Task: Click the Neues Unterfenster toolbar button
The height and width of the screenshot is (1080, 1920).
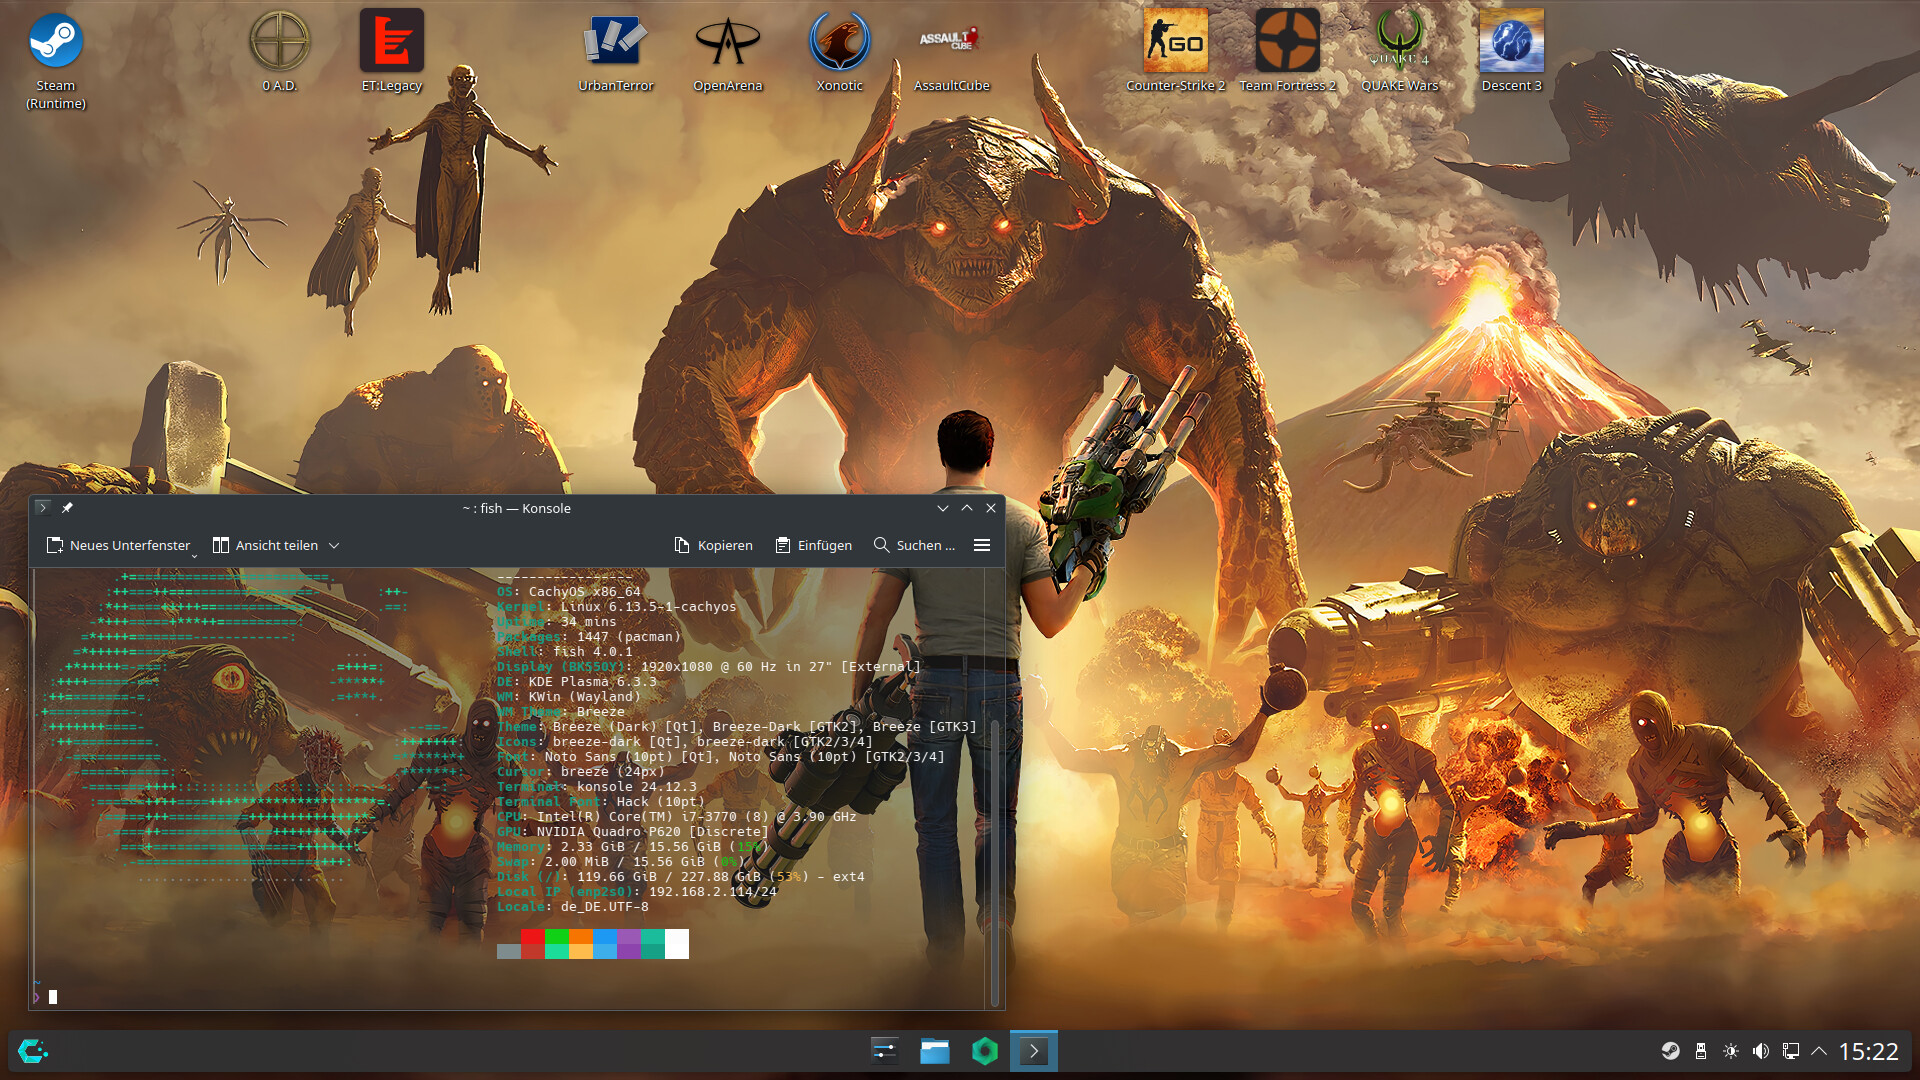Action: (x=118, y=545)
